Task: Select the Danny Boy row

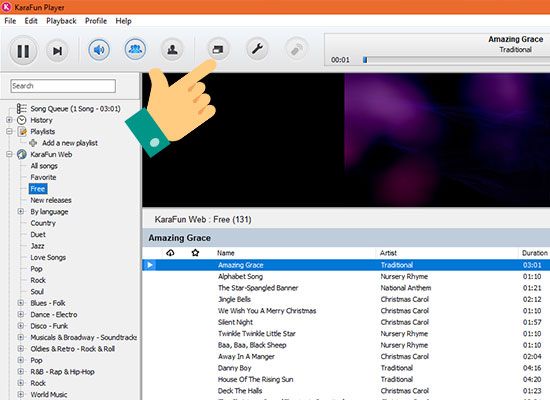Action: (346, 368)
